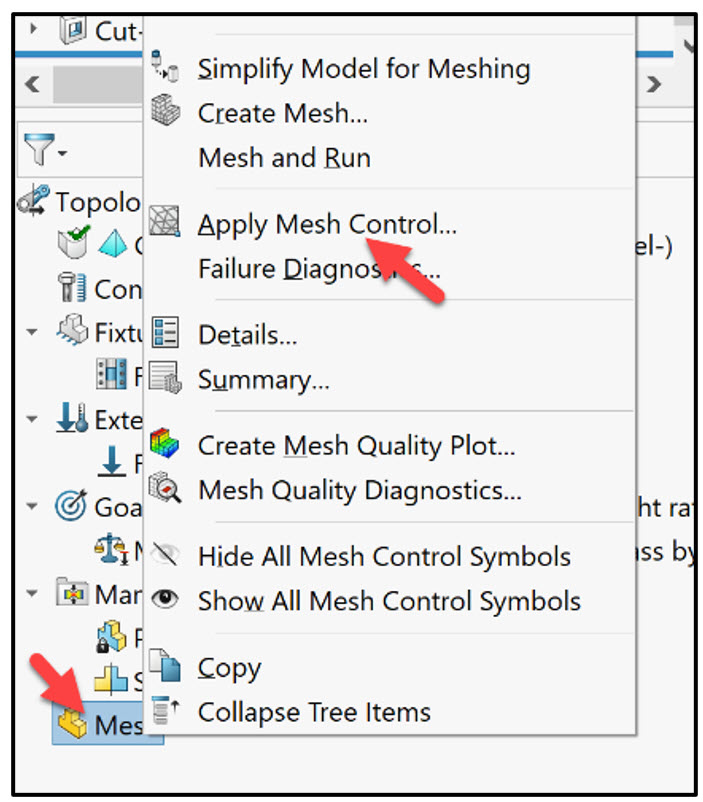Open mesh Details using its list icon
Screen dimensions: 703x802
[166, 334]
